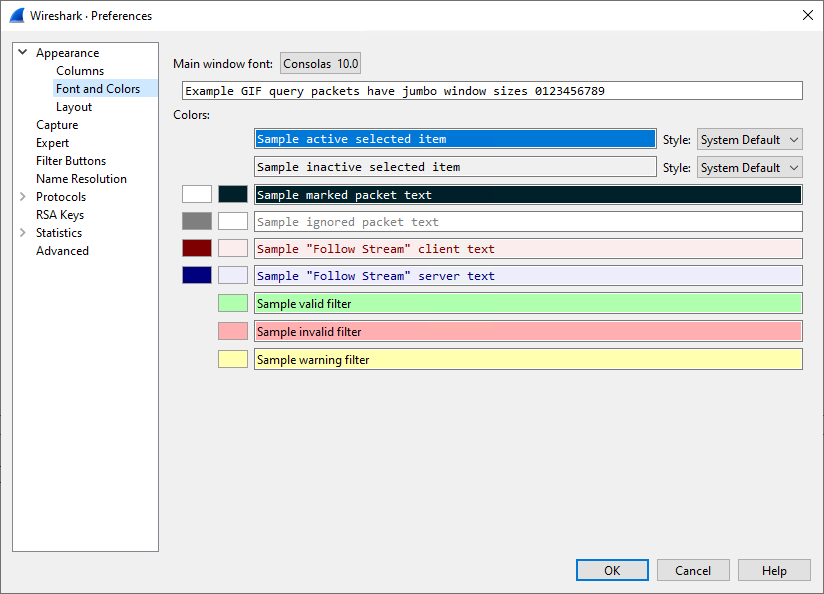Open the Expert preferences page
824x594 pixels.
(52, 142)
